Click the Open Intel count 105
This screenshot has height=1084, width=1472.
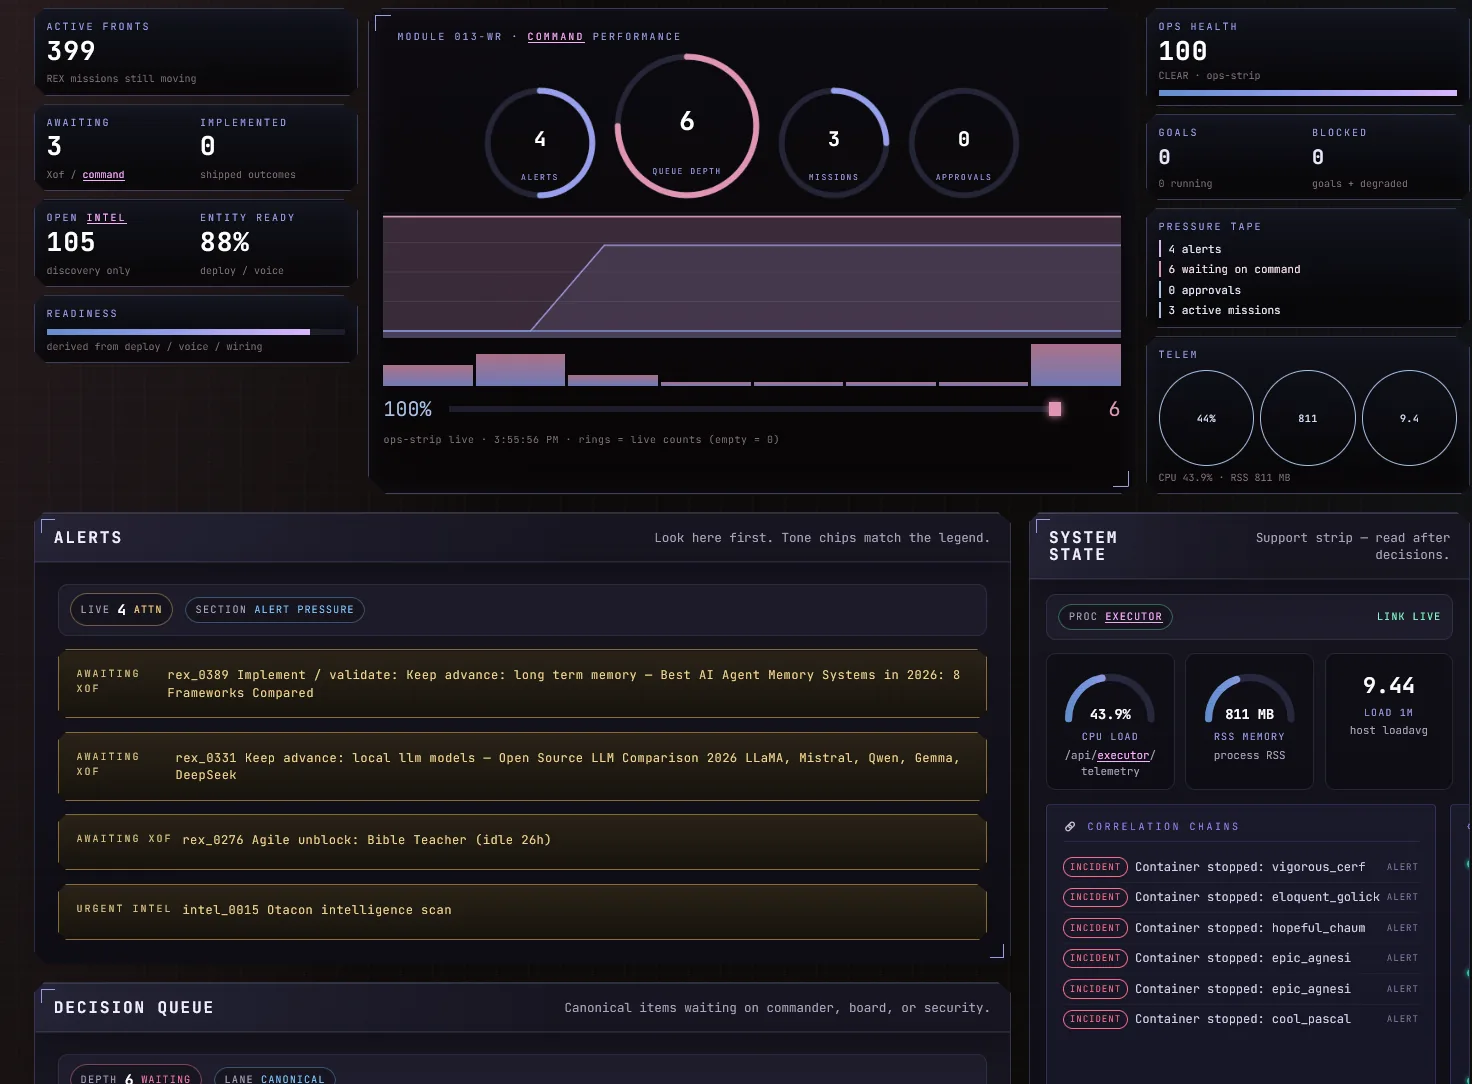click(71, 242)
